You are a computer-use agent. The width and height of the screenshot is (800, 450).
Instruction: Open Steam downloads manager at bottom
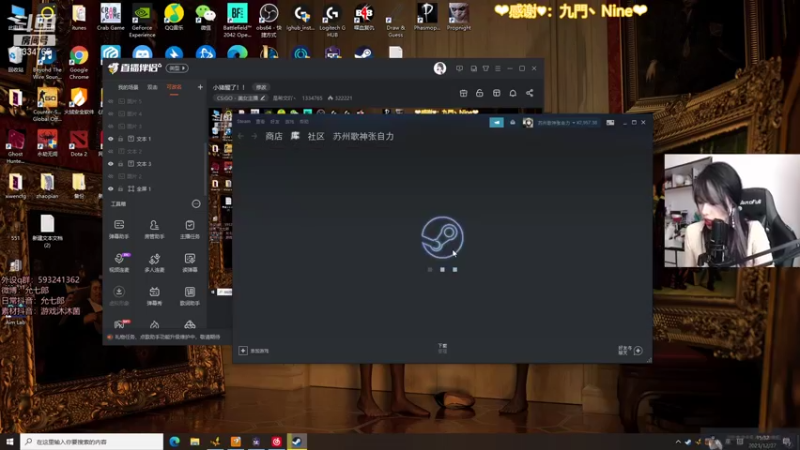coord(442,348)
